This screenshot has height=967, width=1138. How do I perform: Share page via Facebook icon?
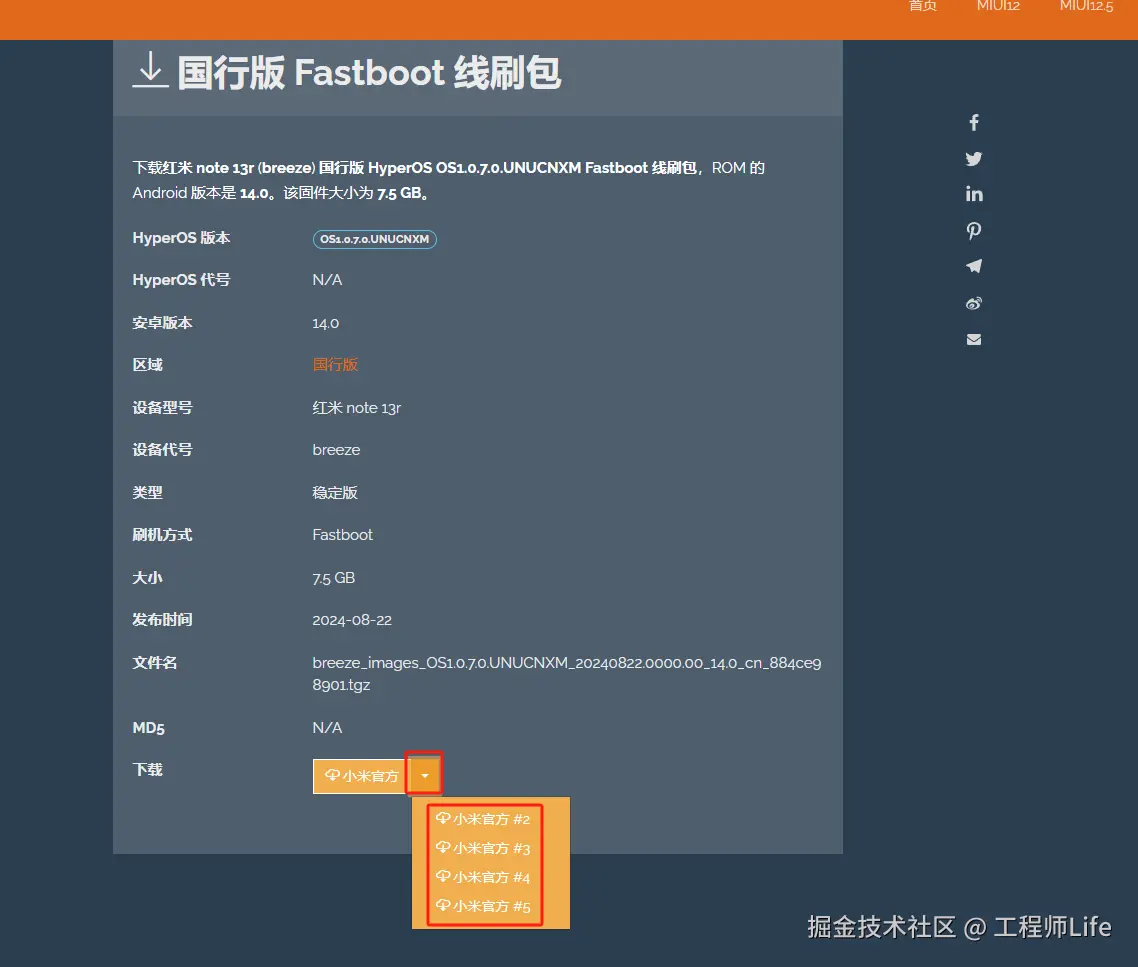point(974,122)
